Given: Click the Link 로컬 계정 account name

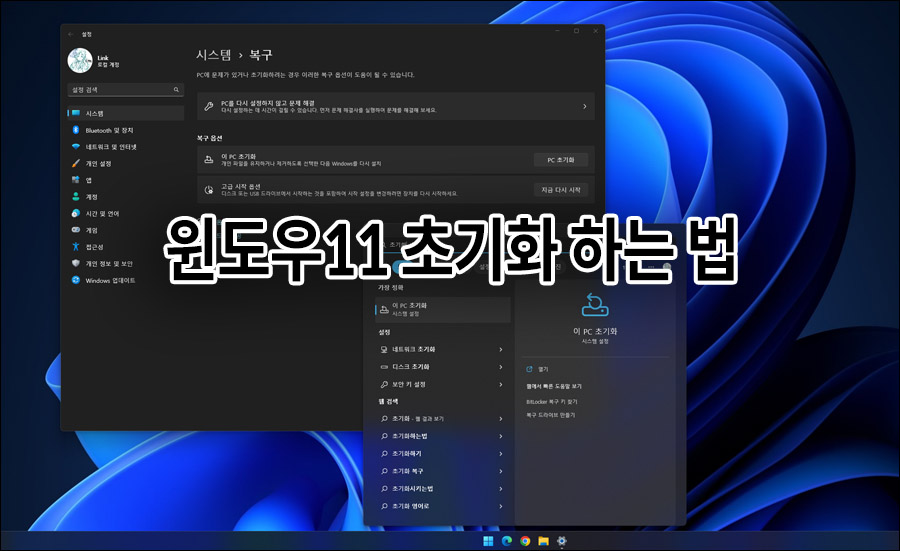Looking at the screenshot, I should click(108, 61).
